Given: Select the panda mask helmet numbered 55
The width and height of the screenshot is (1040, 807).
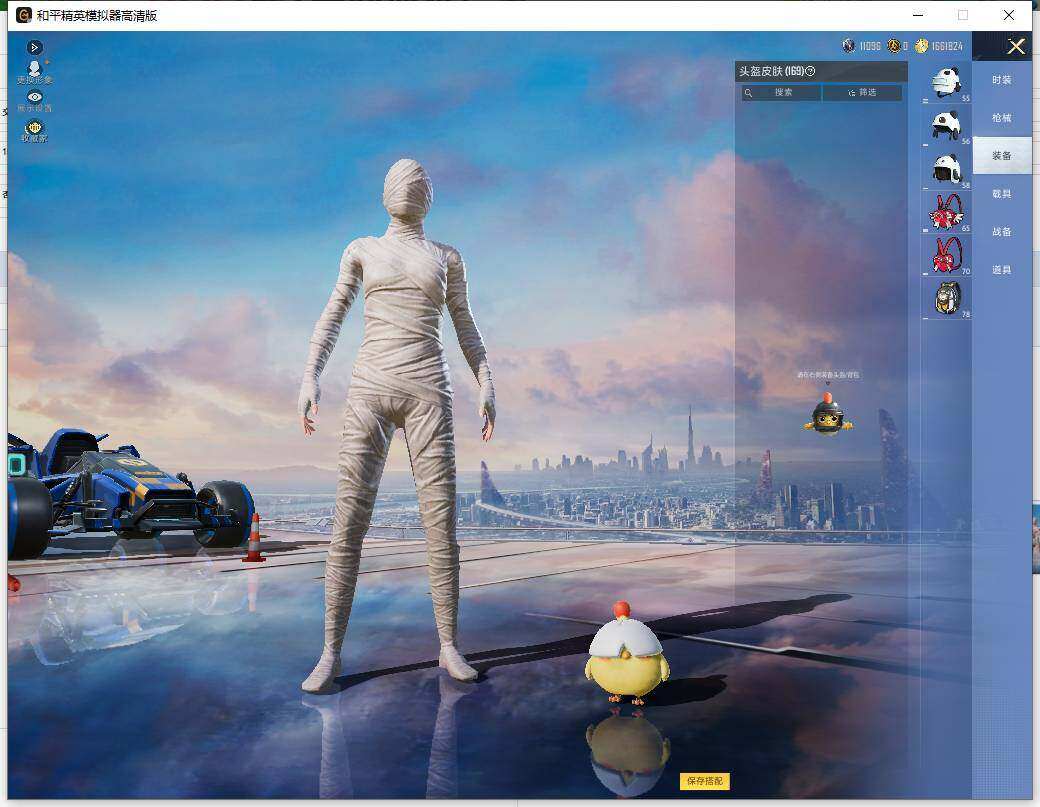Looking at the screenshot, I should click(x=946, y=83).
